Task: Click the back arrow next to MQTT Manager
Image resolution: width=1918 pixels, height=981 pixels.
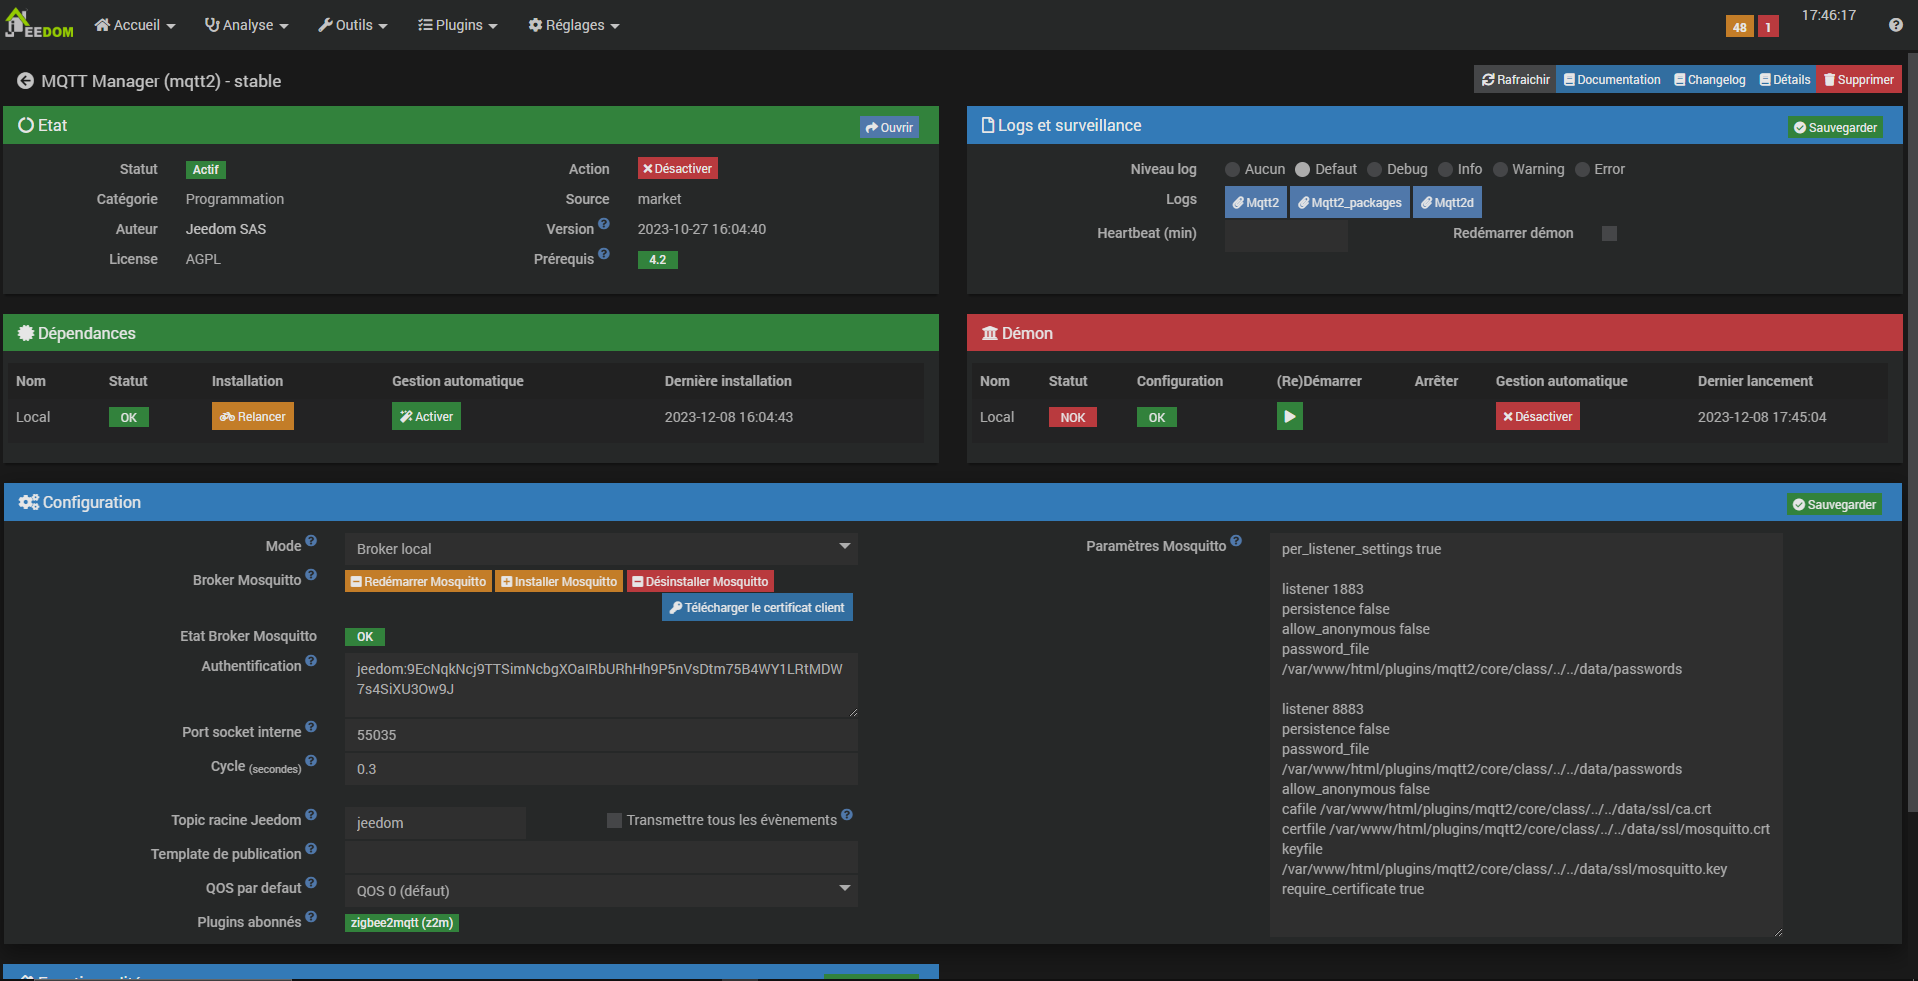Action: tap(25, 81)
